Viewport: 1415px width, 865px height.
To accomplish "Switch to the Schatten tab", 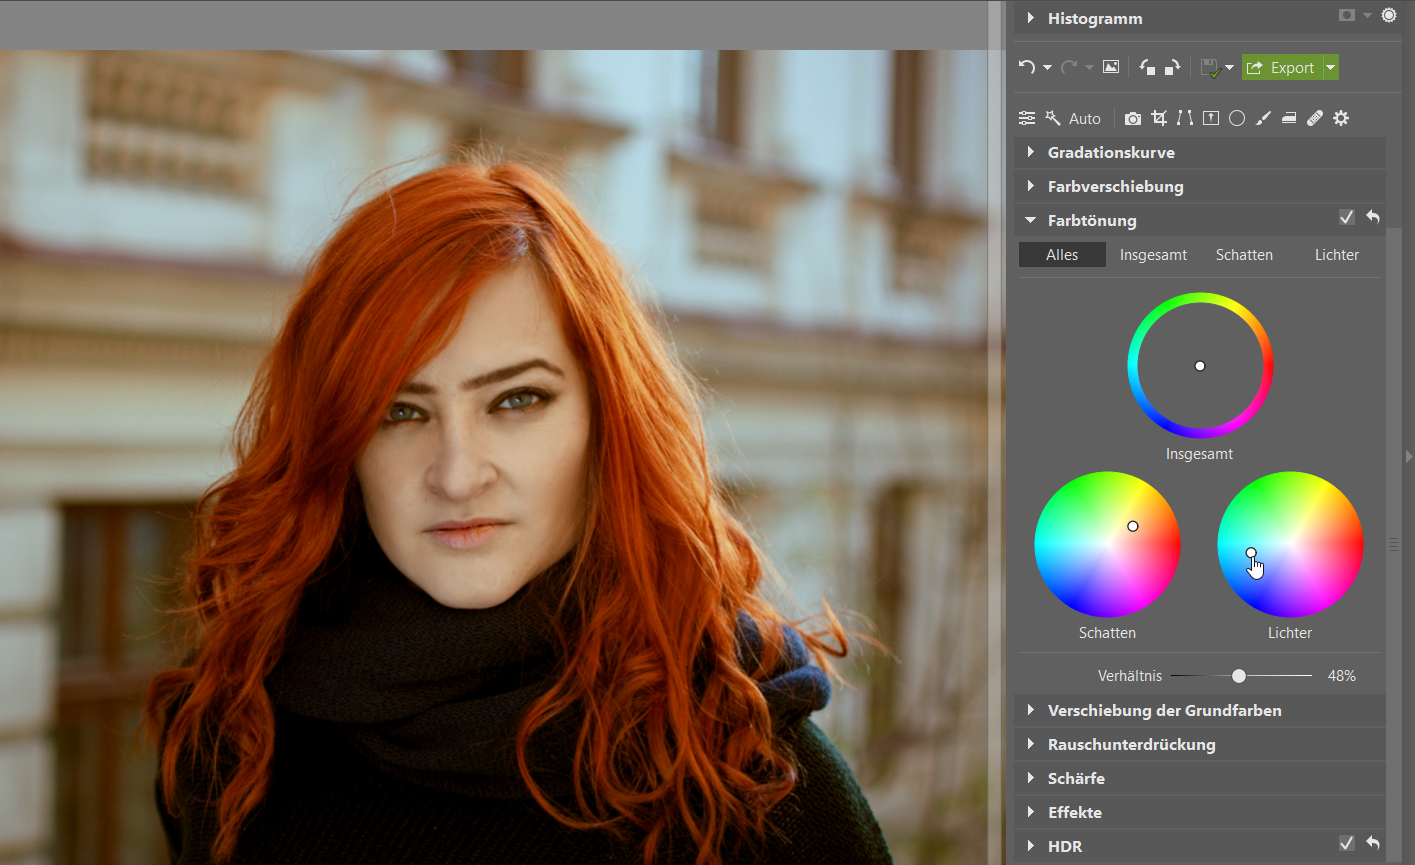I will click(x=1244, y=255).
